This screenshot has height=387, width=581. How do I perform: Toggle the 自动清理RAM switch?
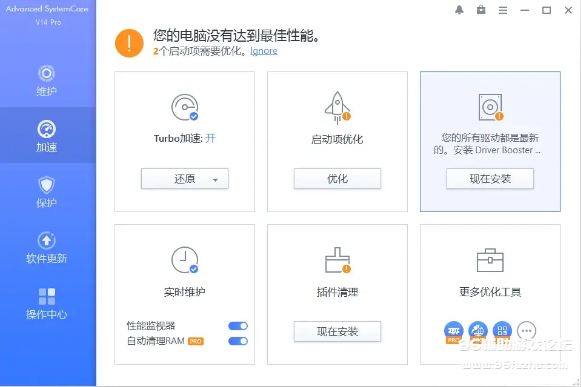click(238, 341)
